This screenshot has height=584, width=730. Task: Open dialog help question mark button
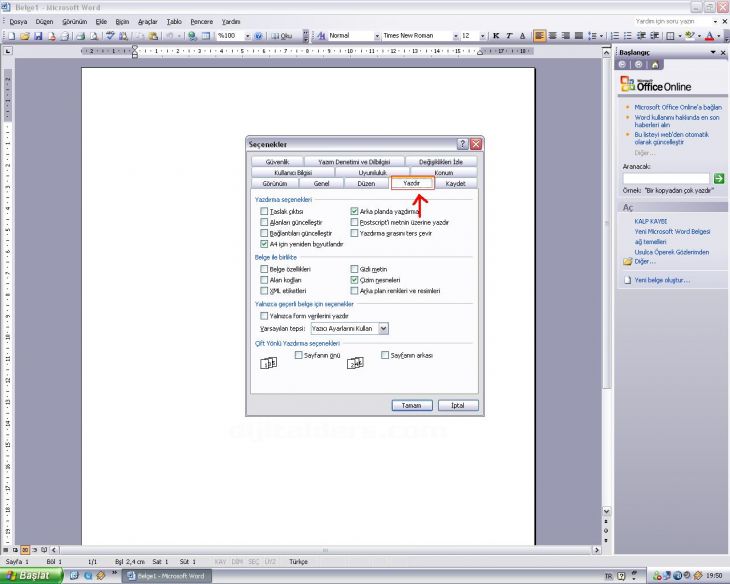(x=462, y=144)
